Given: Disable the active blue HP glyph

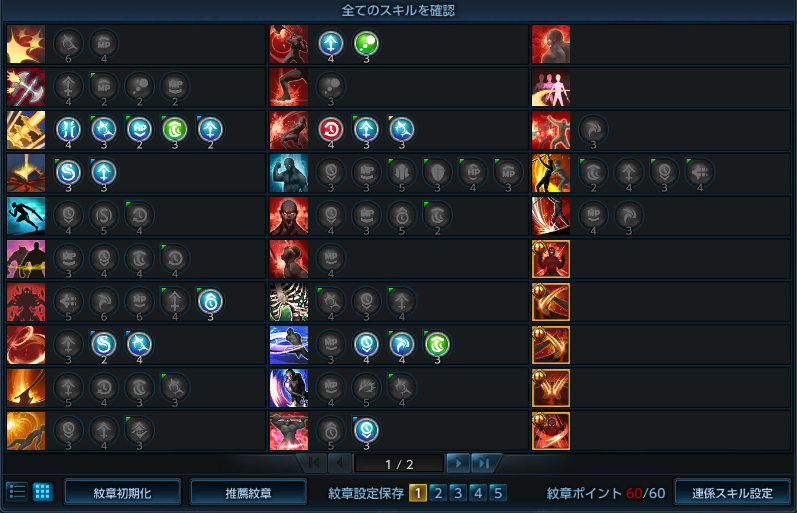Looking at the screenshot, I should [139, 130].
